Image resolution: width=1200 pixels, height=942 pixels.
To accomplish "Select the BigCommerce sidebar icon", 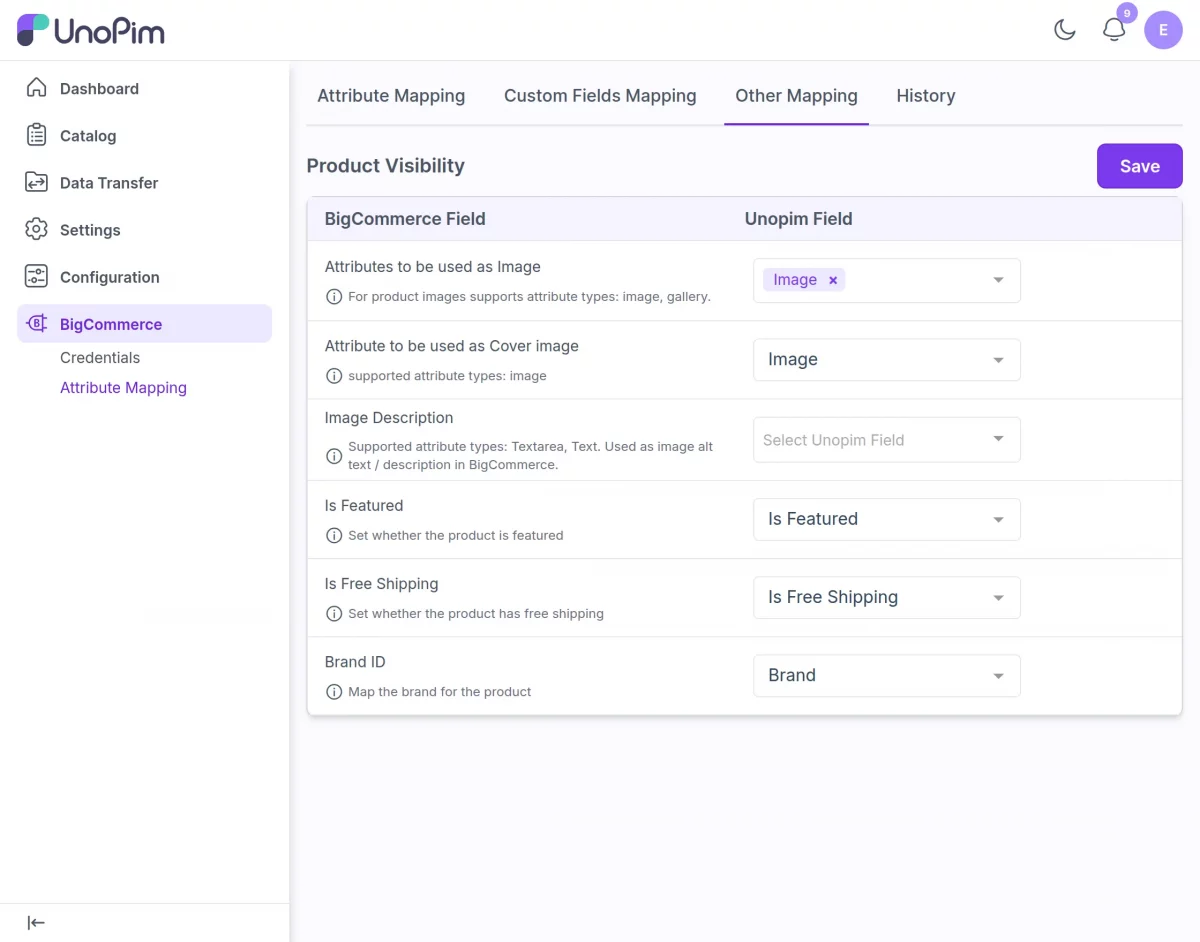I will point(35,324).
